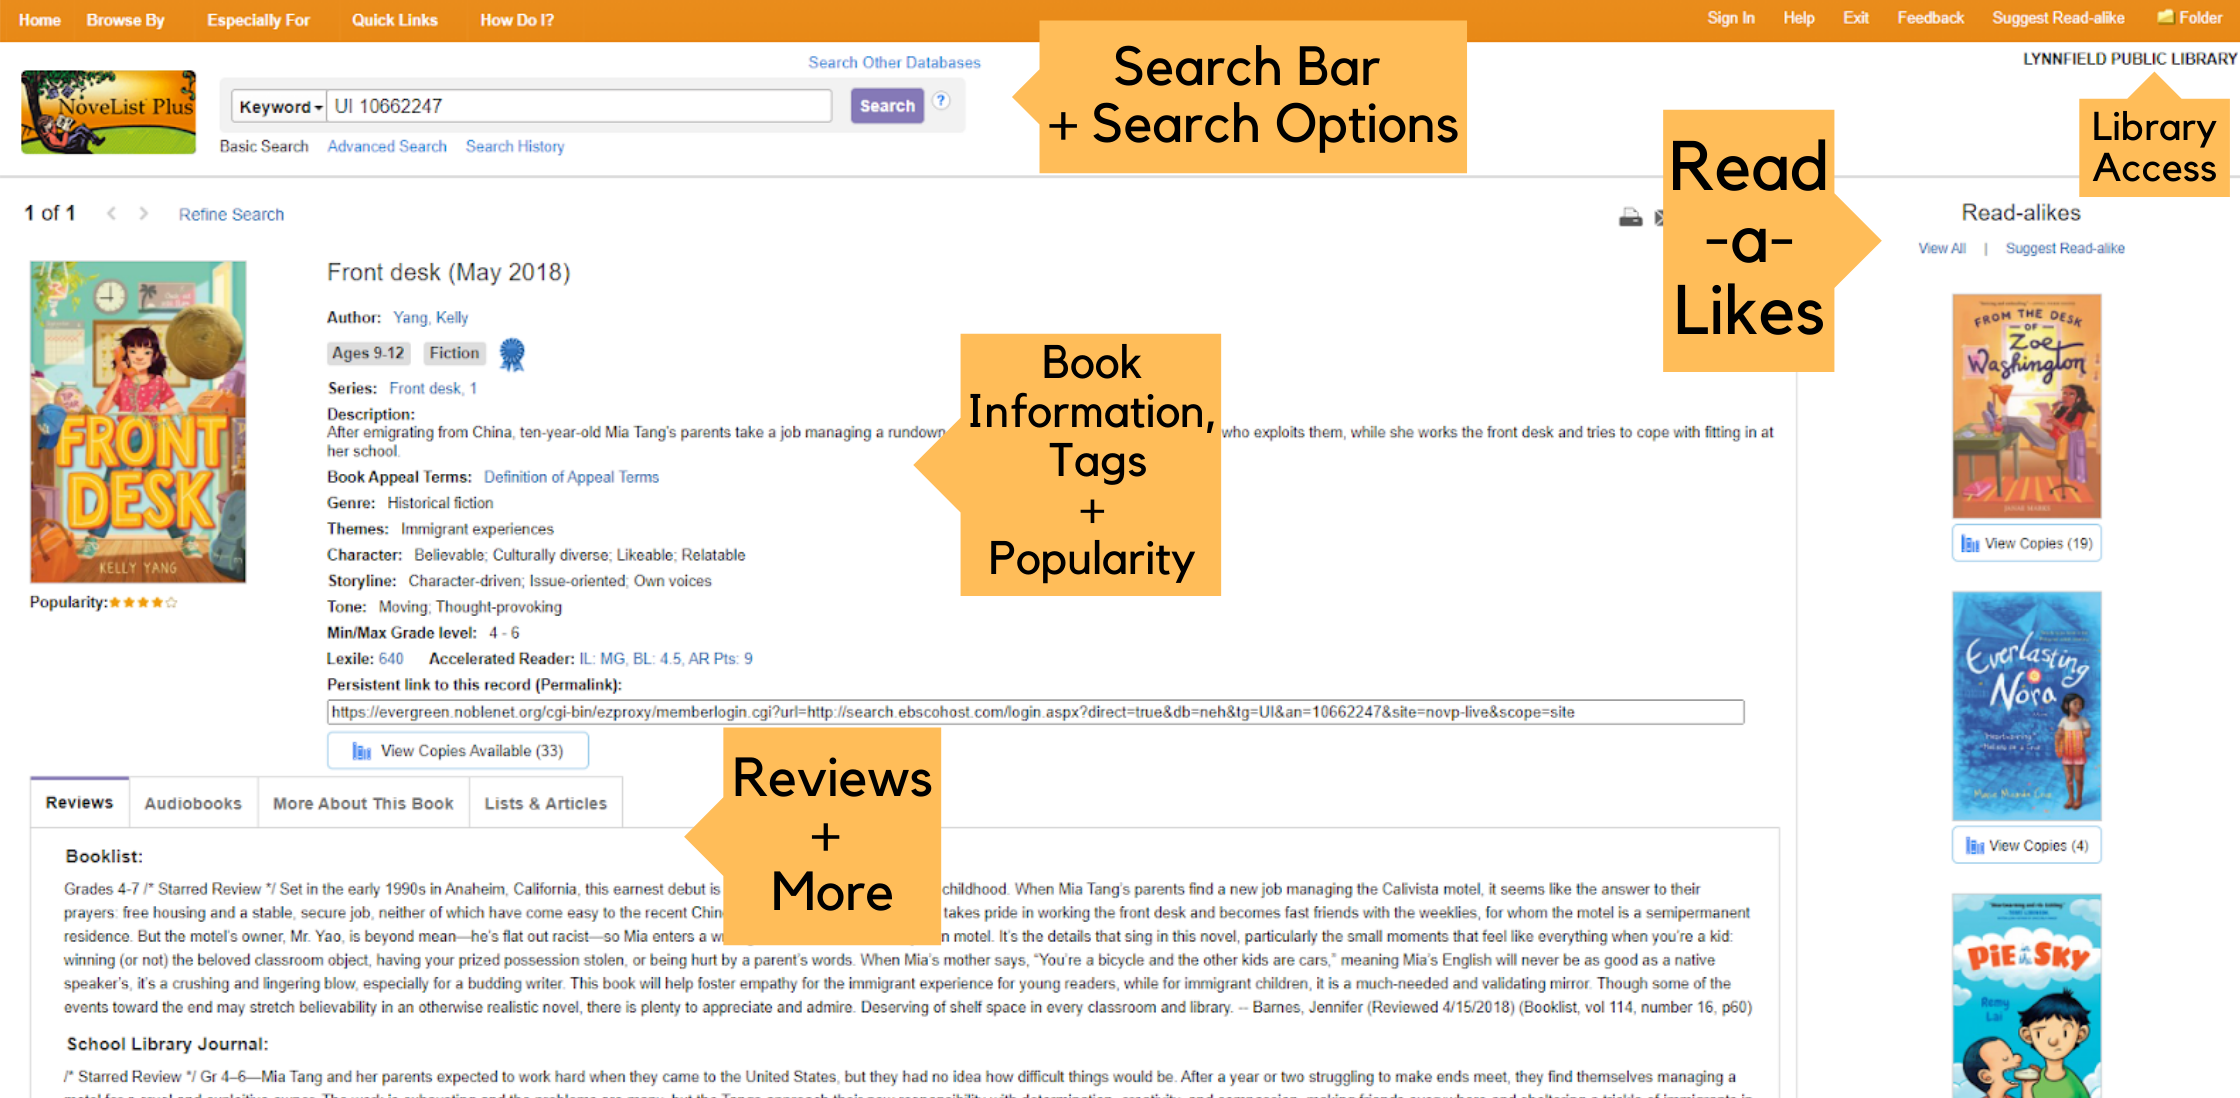Go to next result arrow
The width and height of the screenshot is (2240, 1098).
point(144,213)
